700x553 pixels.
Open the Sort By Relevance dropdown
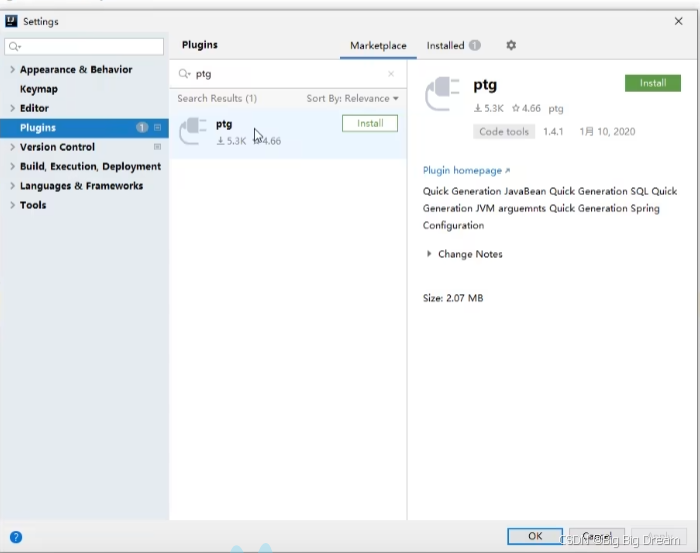[352, 98]
